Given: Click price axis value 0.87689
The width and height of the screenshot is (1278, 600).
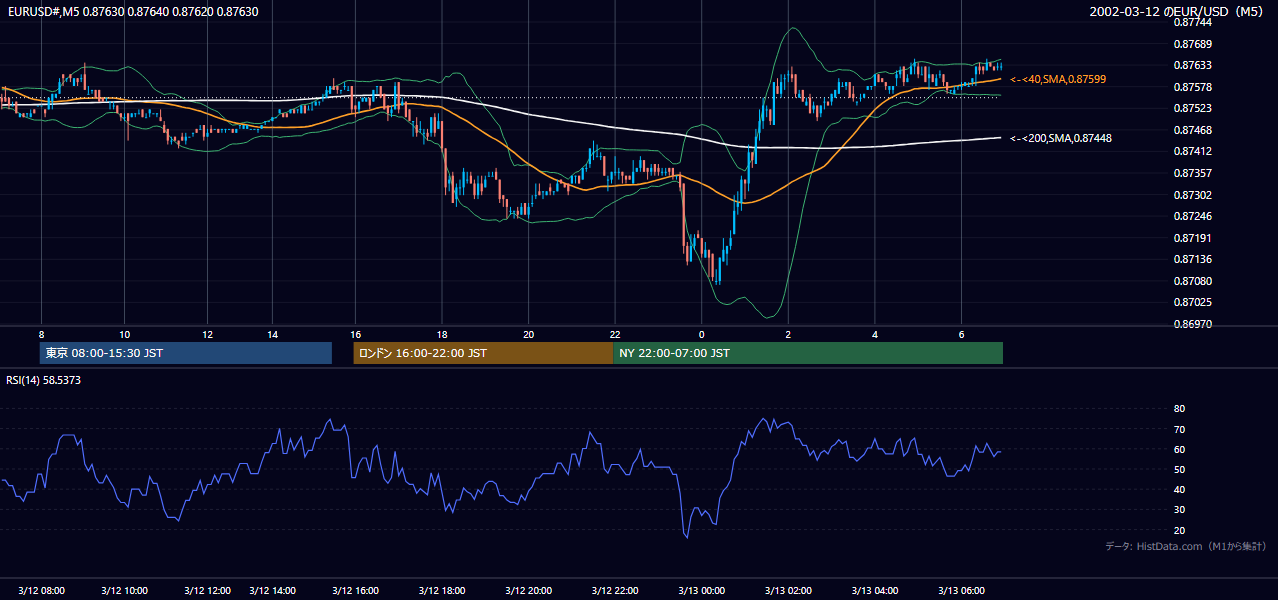Looking at the screenshot, I should point(1193,44).
